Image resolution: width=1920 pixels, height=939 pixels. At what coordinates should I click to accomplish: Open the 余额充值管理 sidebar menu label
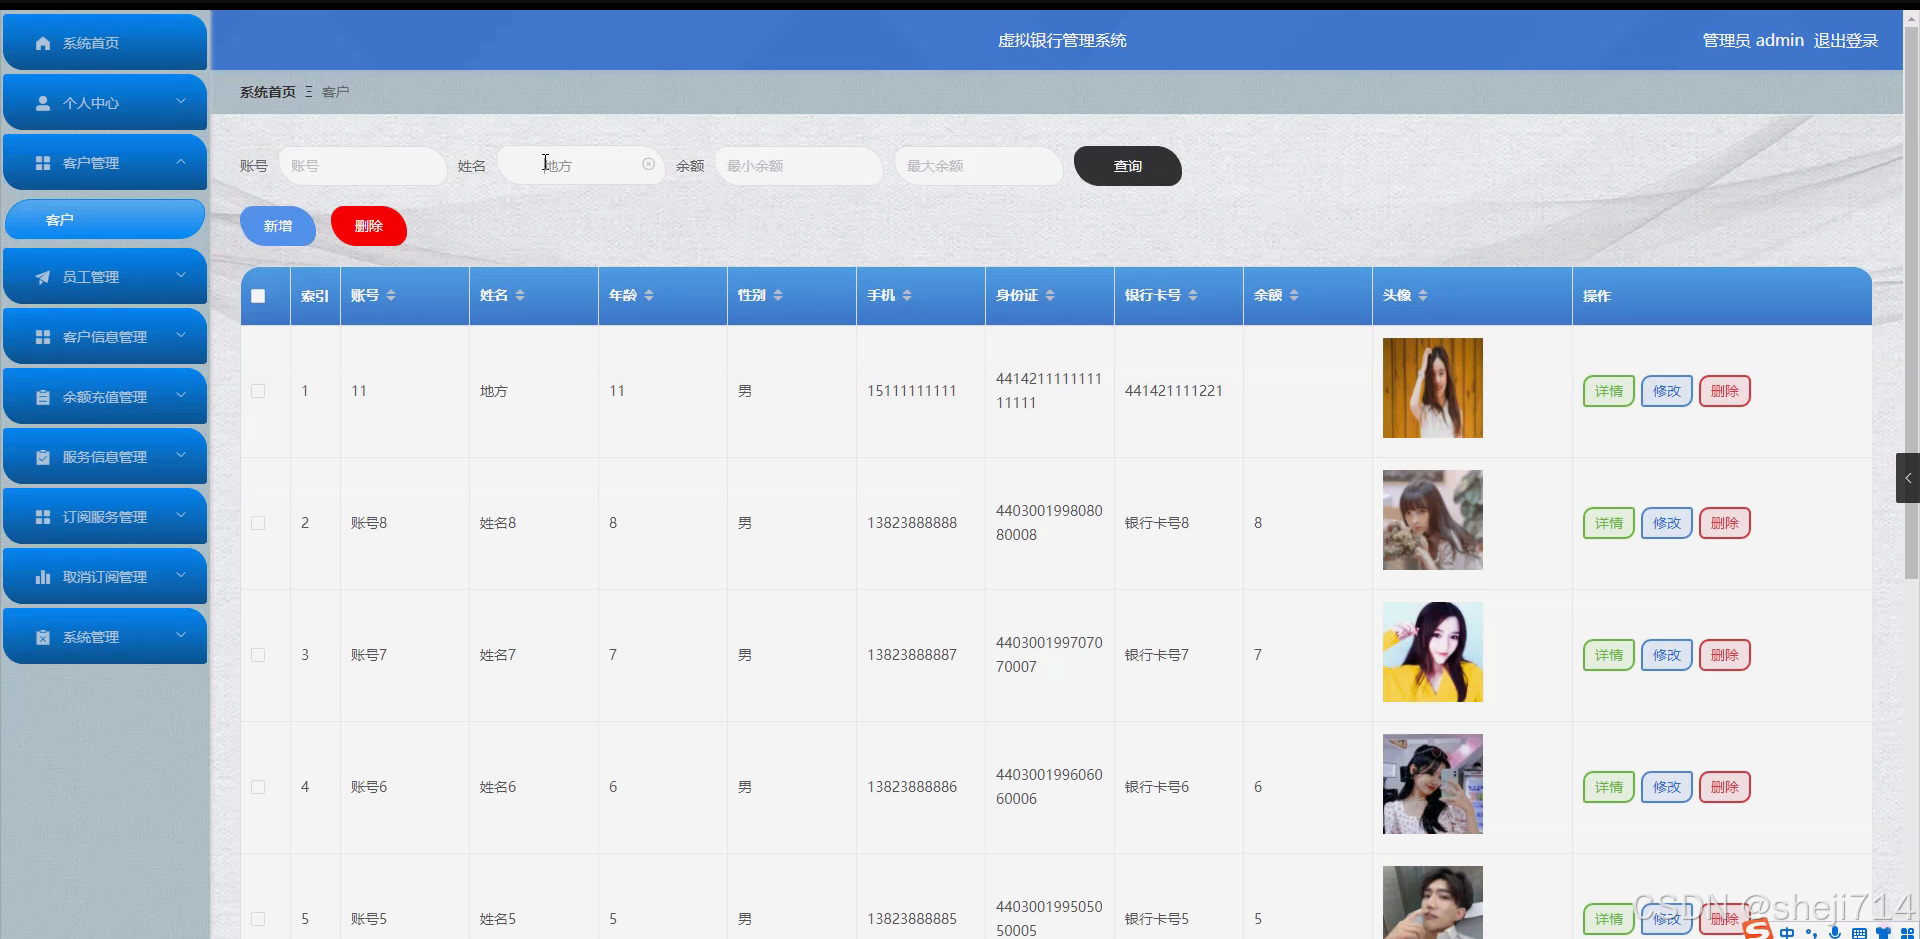point(105,397)
